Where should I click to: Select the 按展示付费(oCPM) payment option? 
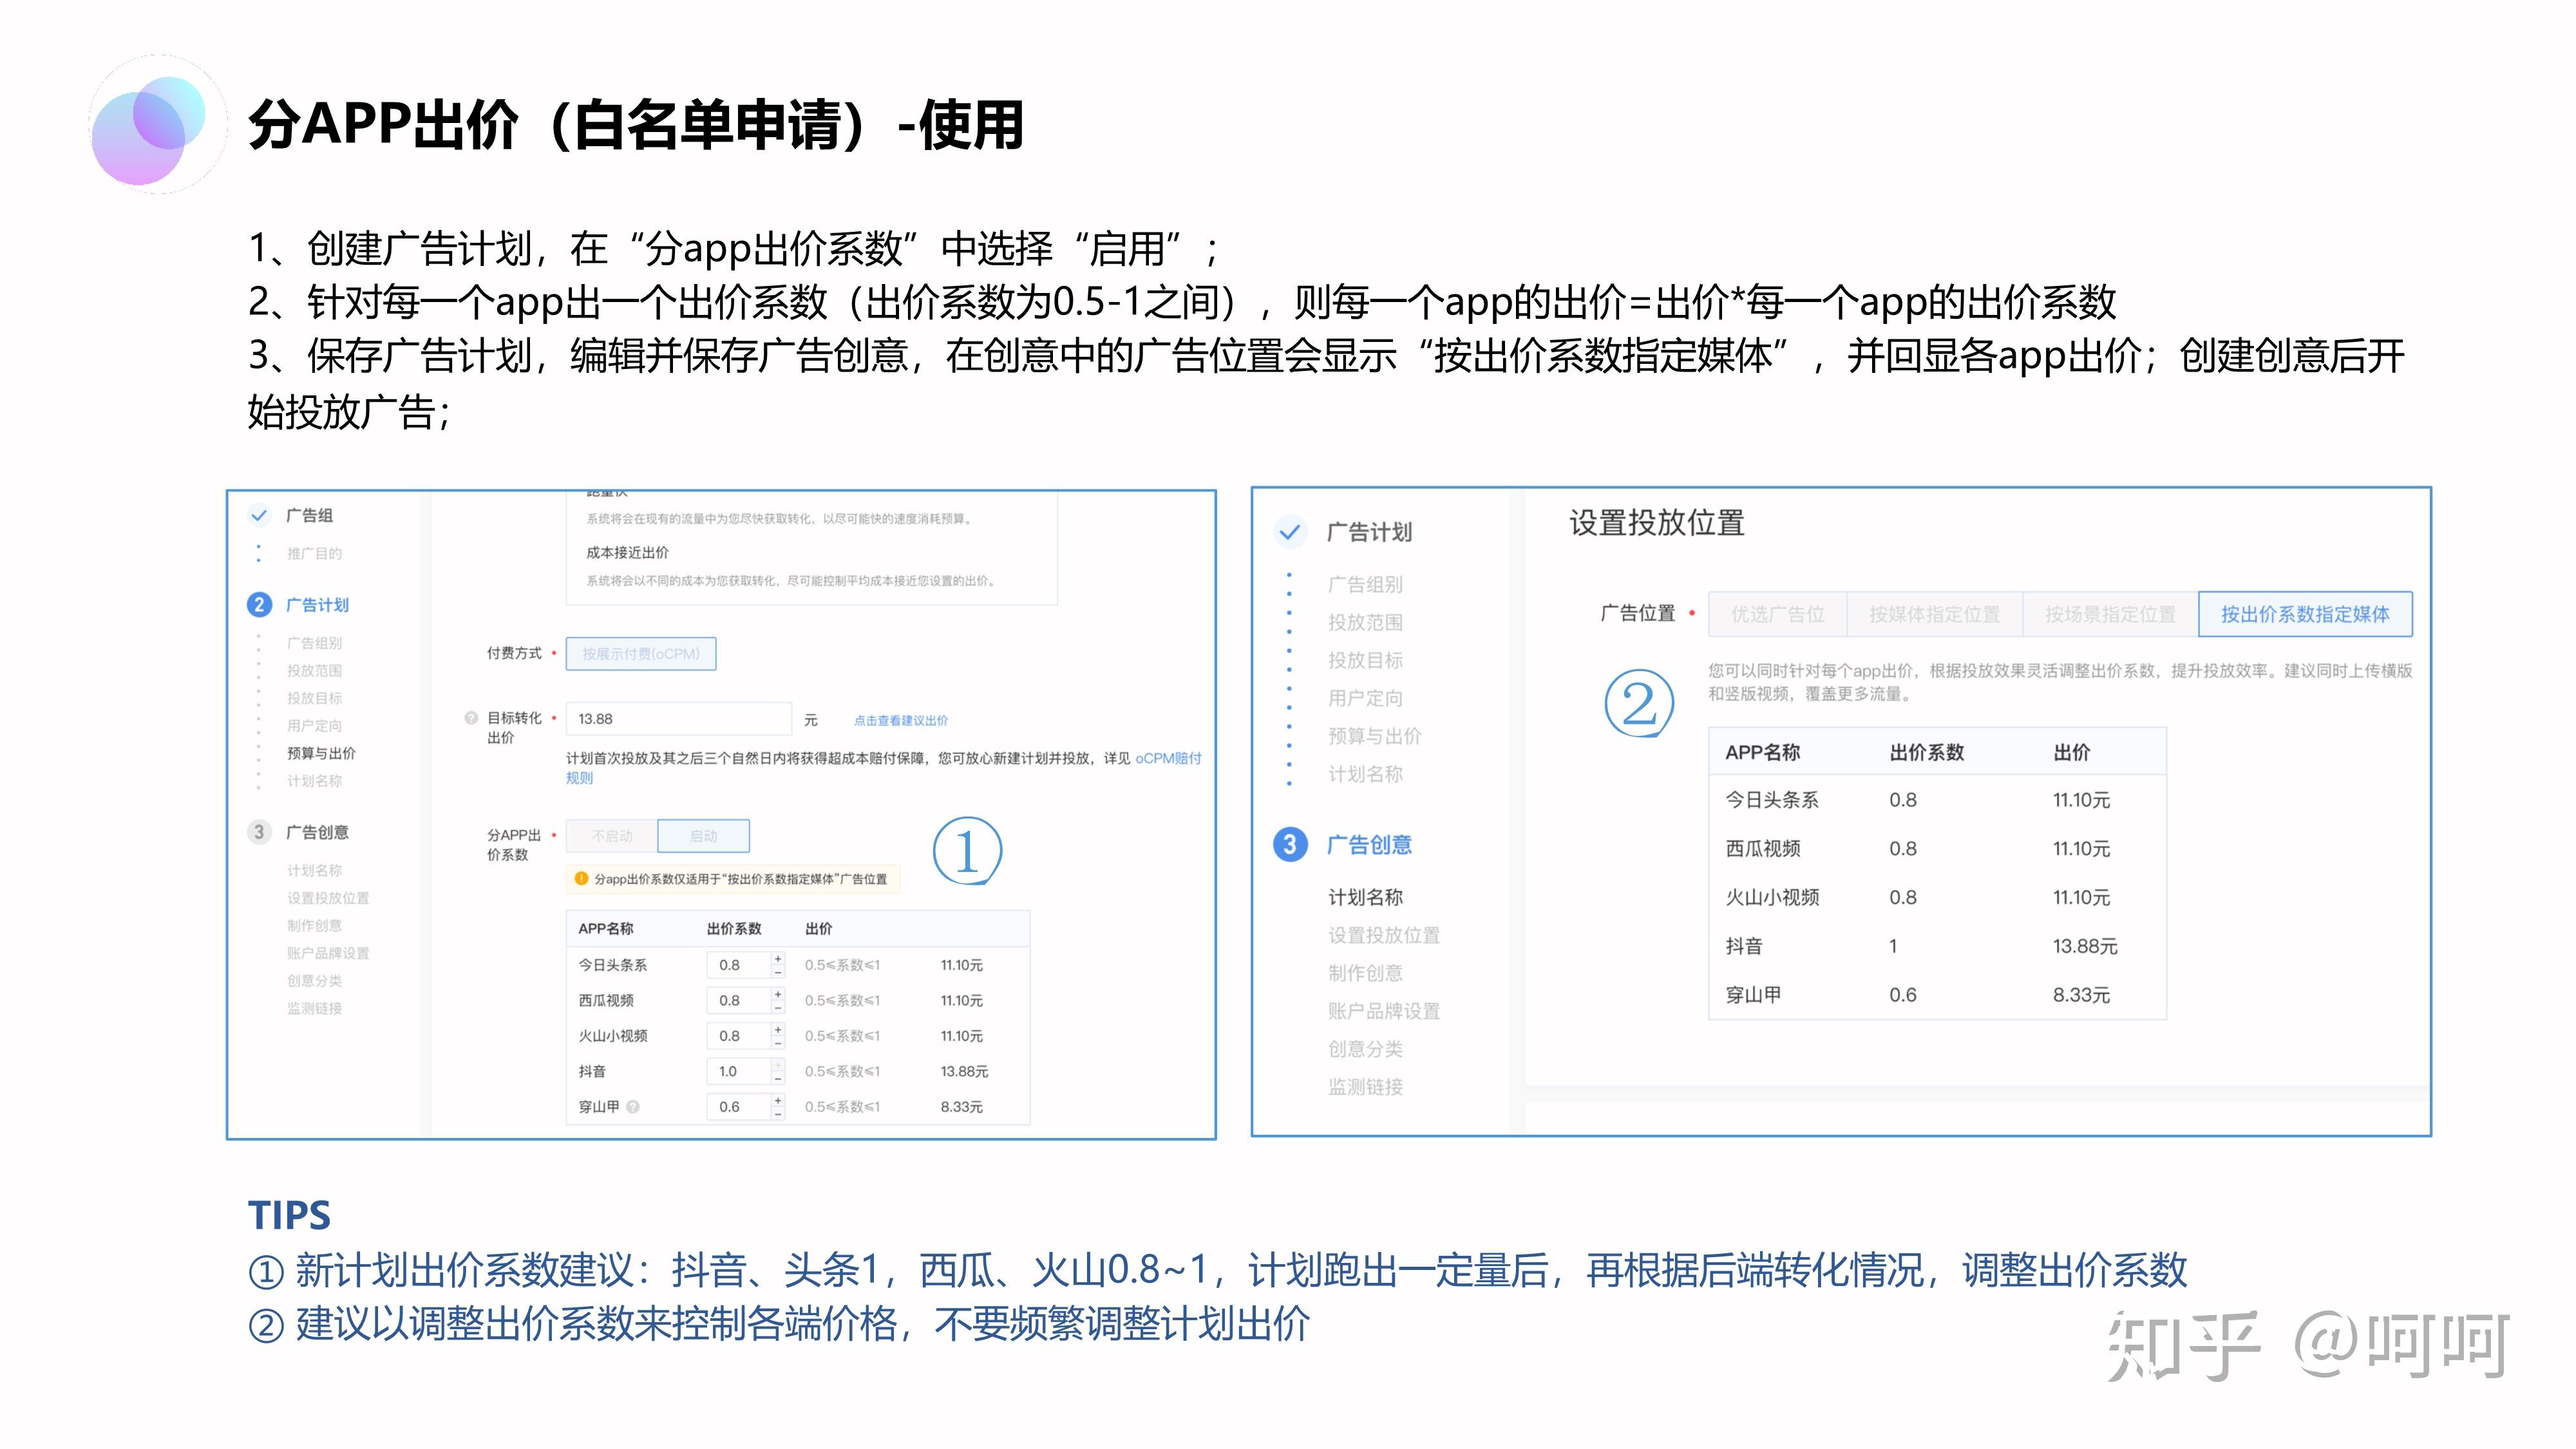[641, 653]
